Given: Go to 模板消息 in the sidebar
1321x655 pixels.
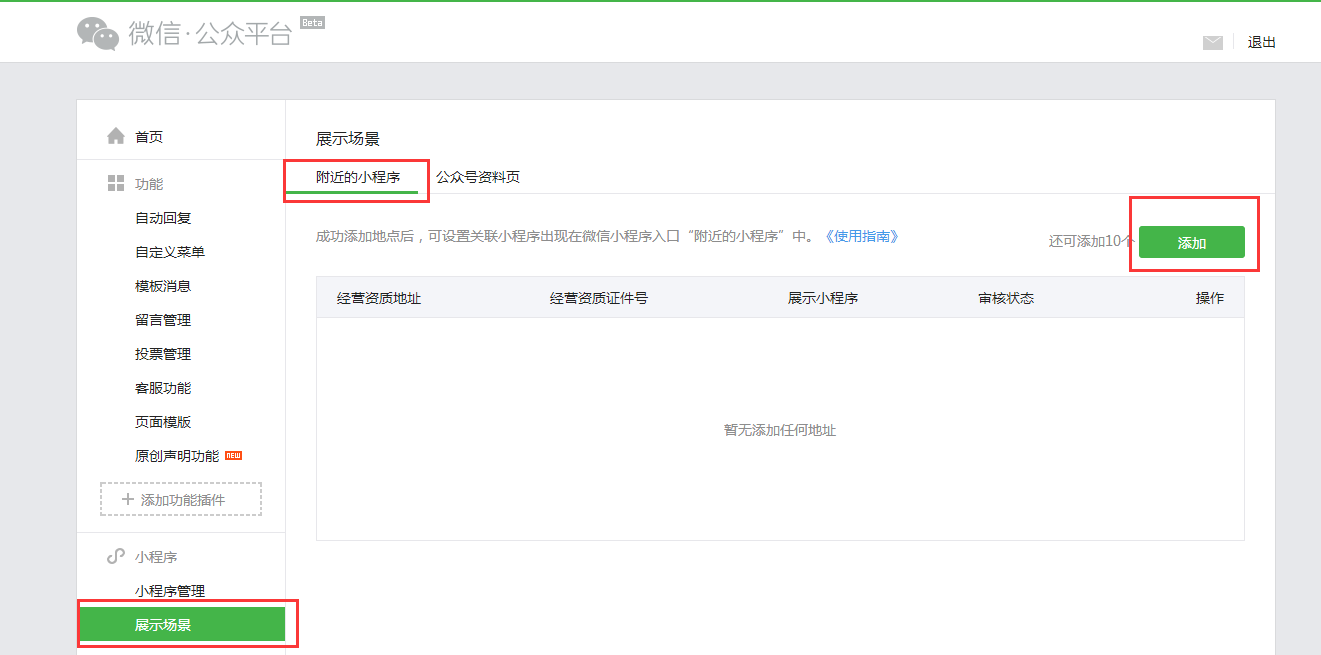Looking at the screenshot, I should tap(163, 286).
